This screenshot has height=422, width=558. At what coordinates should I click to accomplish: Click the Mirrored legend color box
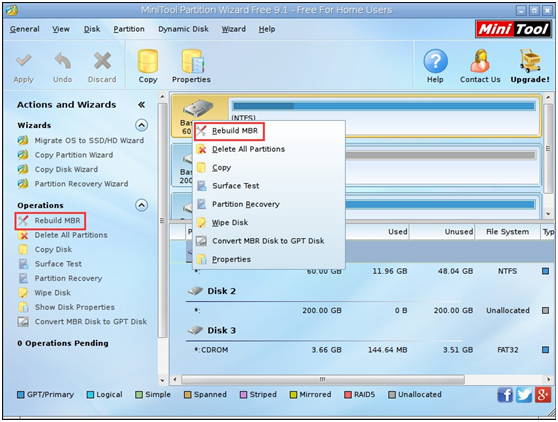(293, 395)
